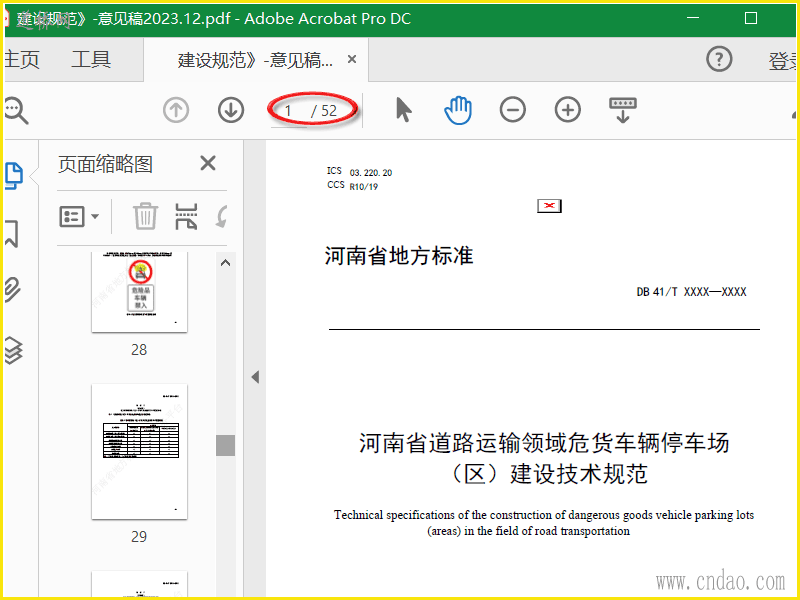Go to previous page with up arrow
This screenshot has width=800, height=600.
pos(176,110)
